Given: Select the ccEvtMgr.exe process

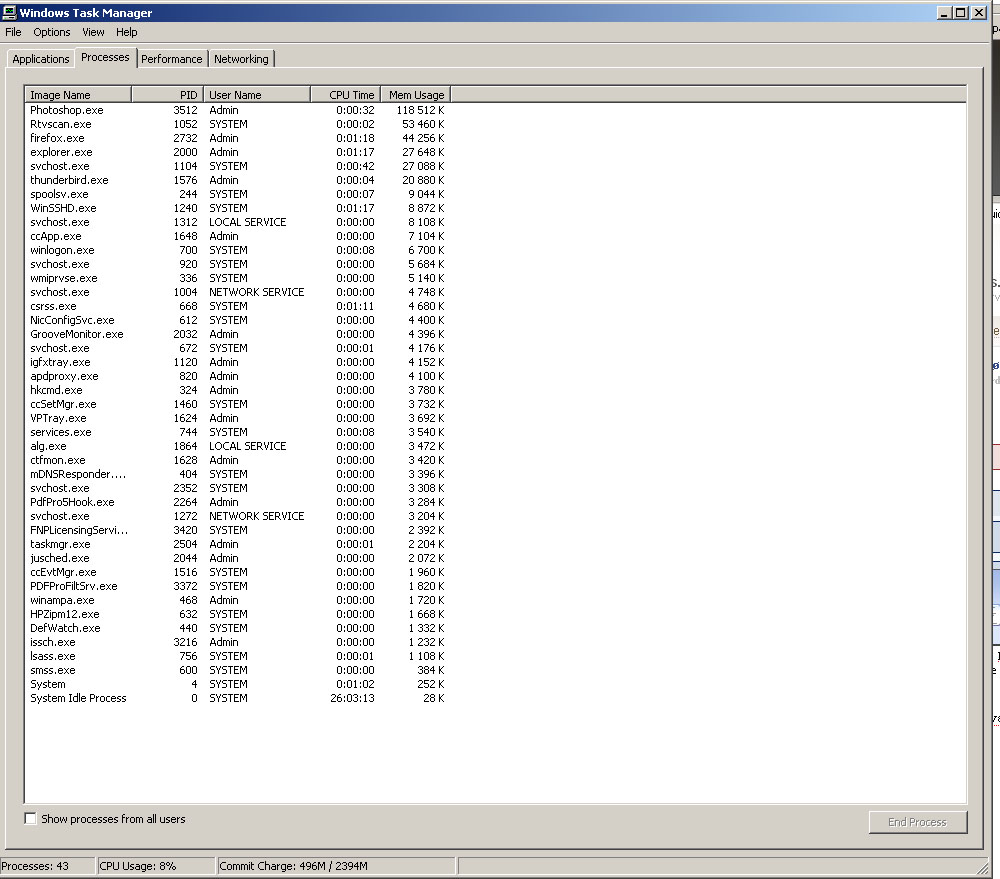Looking at the screenshot, I should coord(237,573).
